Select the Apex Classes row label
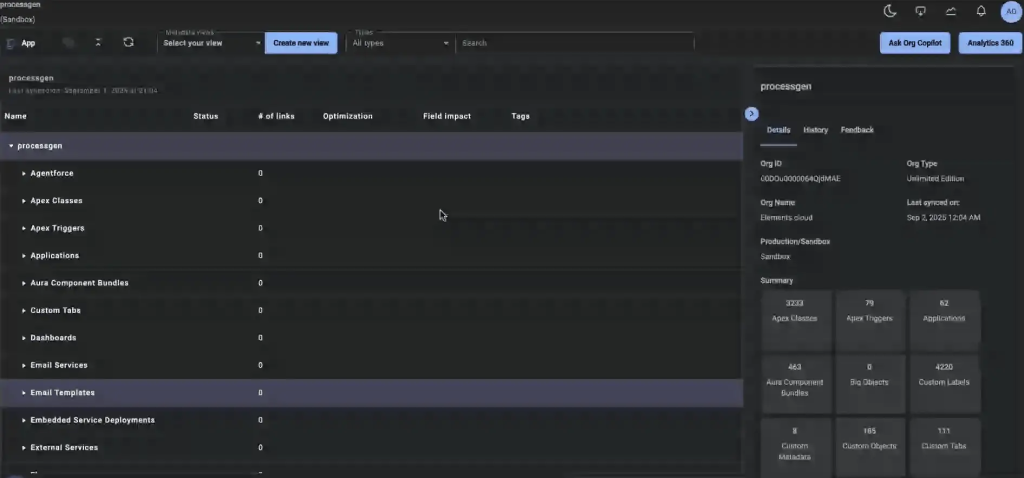 [x=56, y=201]
